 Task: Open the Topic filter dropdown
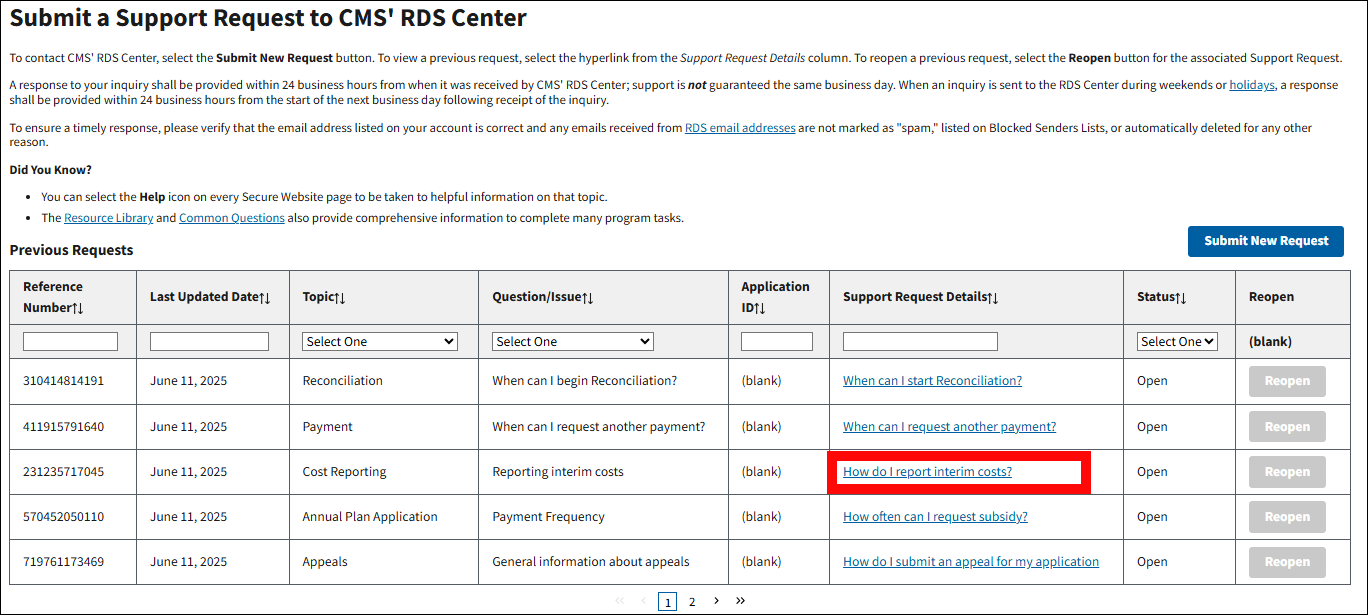pos(380,342)
